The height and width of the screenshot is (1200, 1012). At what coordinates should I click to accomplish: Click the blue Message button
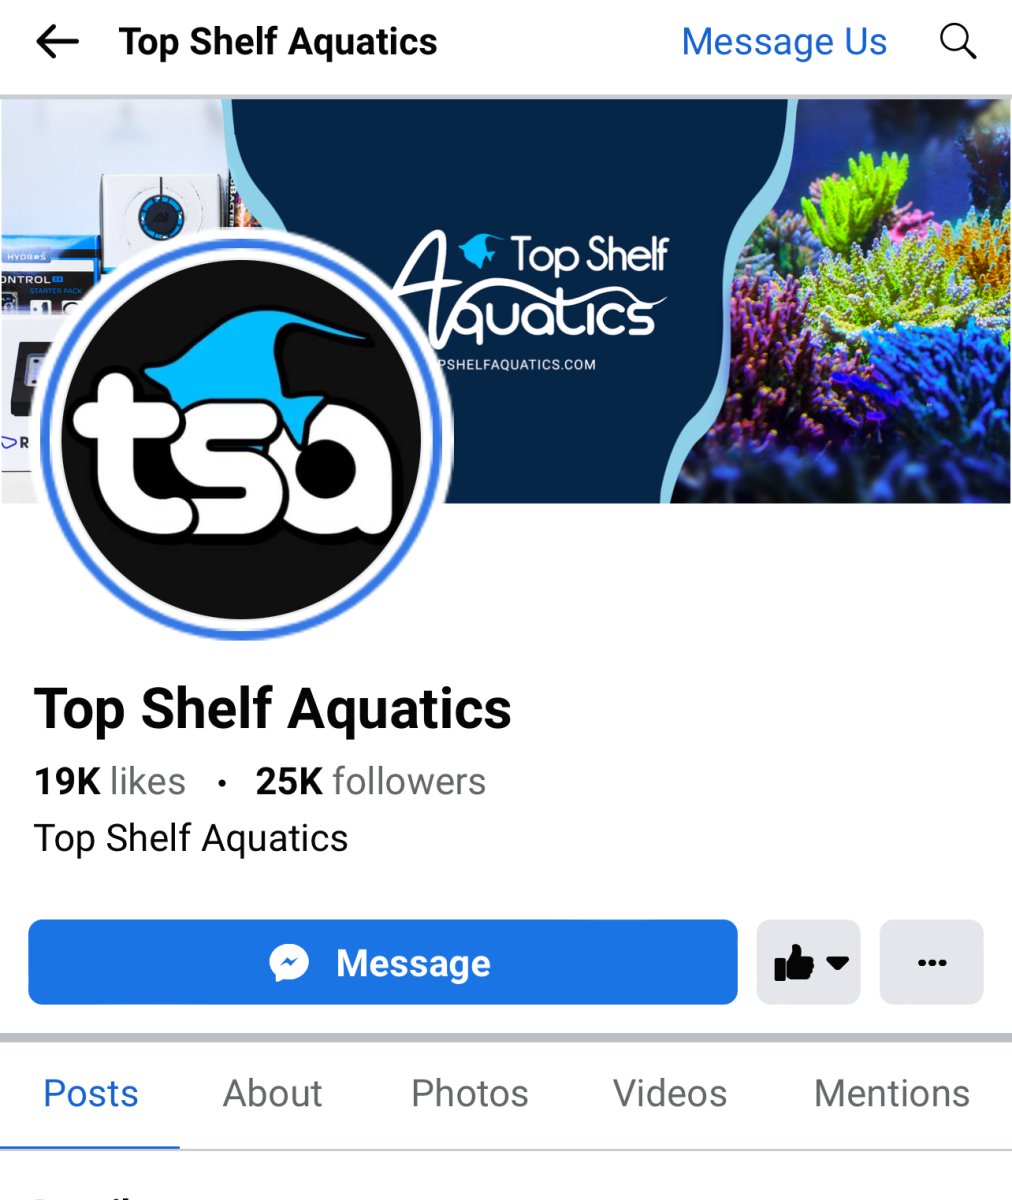click(383, 962)
